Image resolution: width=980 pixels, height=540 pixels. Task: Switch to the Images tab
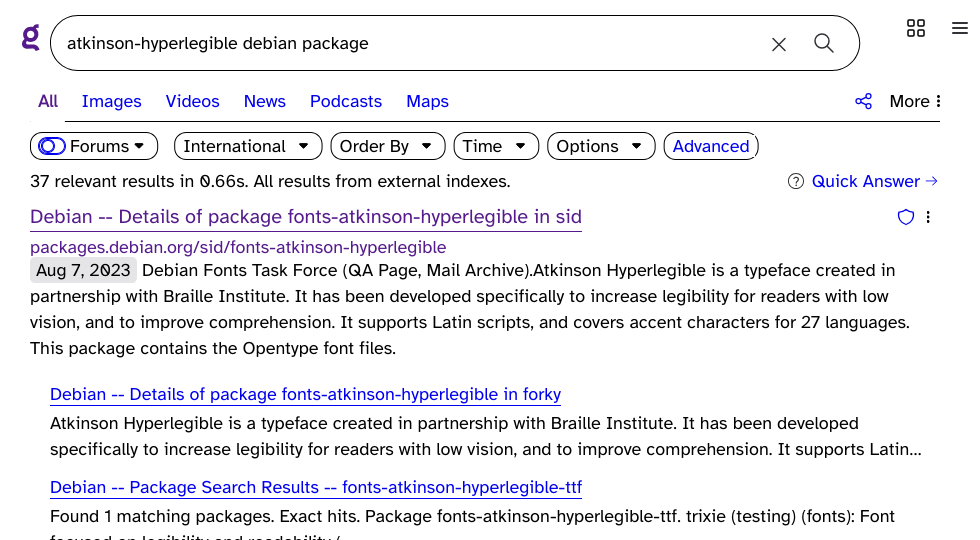(111, 101)
